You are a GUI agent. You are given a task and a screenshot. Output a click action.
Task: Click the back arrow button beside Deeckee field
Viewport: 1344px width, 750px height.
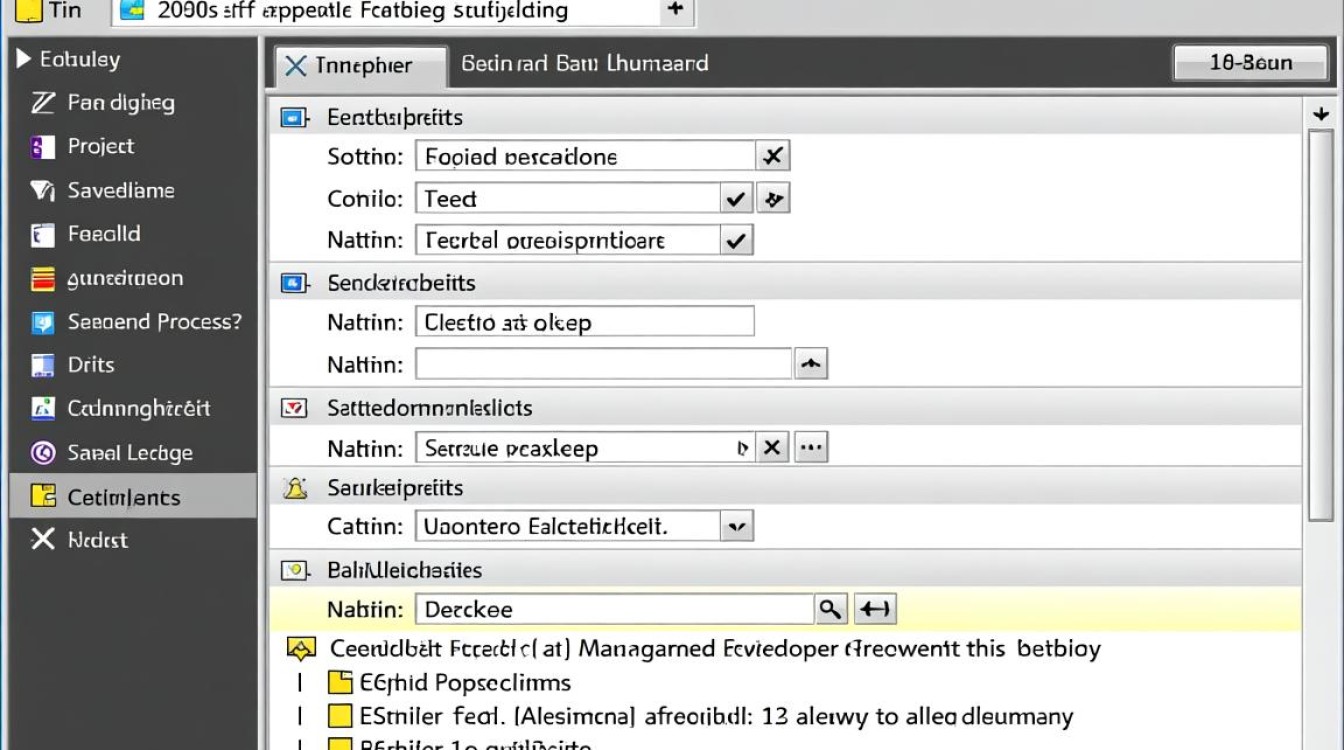pos(876,609)
